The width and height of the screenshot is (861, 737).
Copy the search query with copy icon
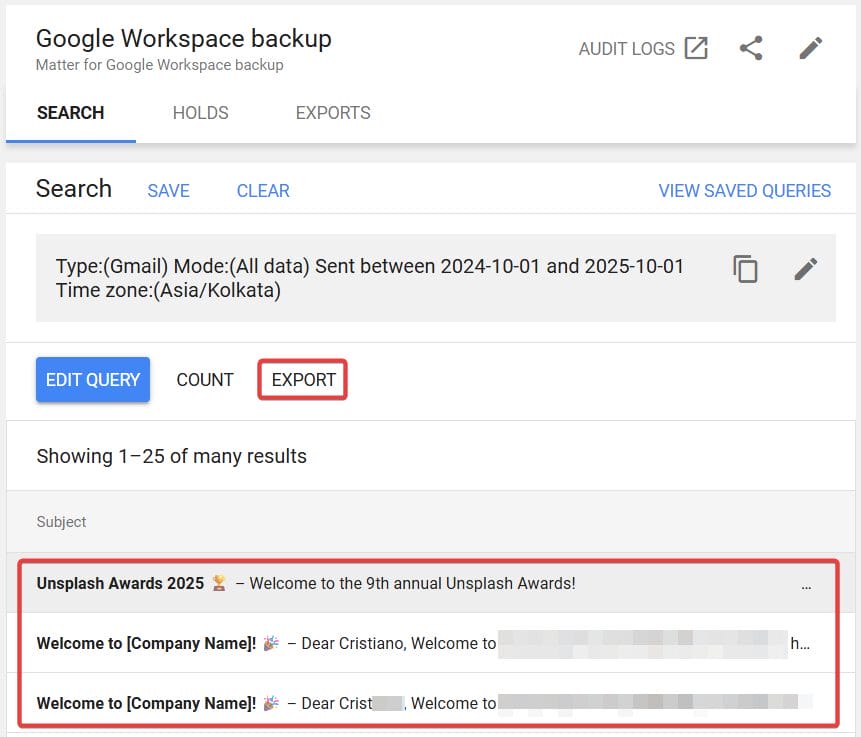pos(746,269)
